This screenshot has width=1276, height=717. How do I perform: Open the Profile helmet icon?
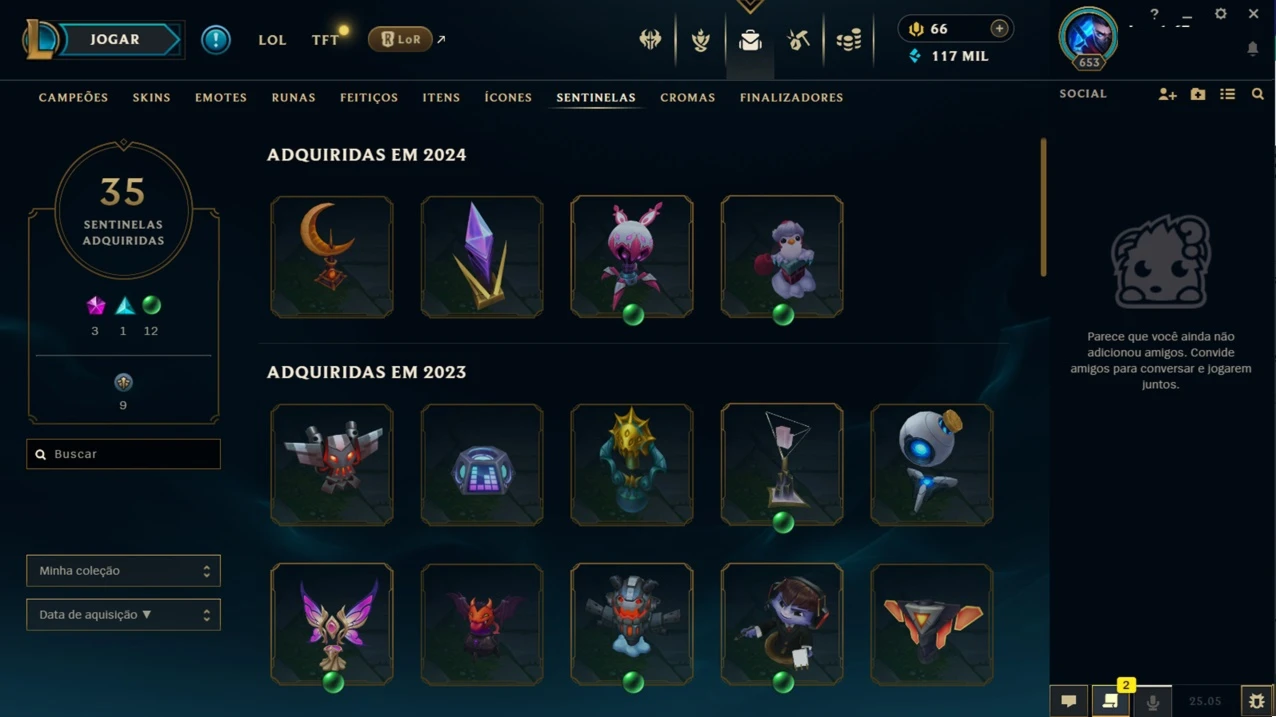650,40
